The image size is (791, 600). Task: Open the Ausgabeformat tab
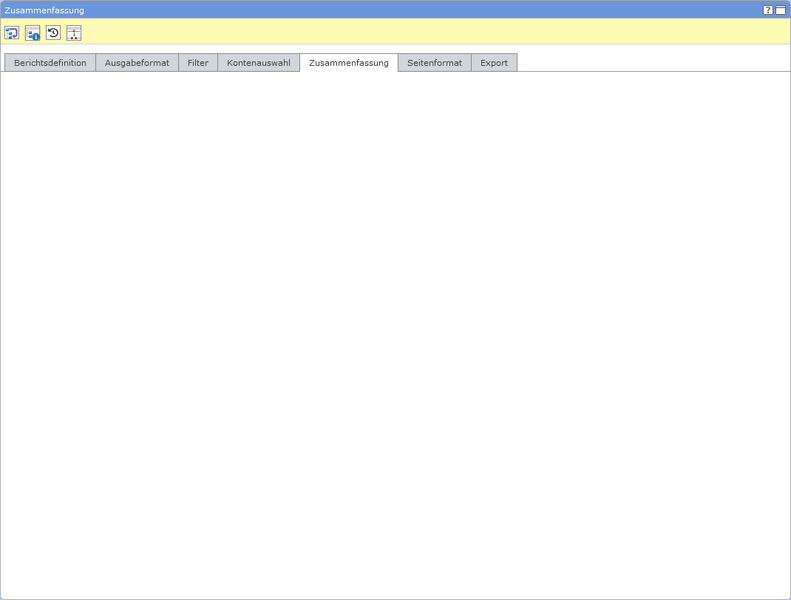137,63
